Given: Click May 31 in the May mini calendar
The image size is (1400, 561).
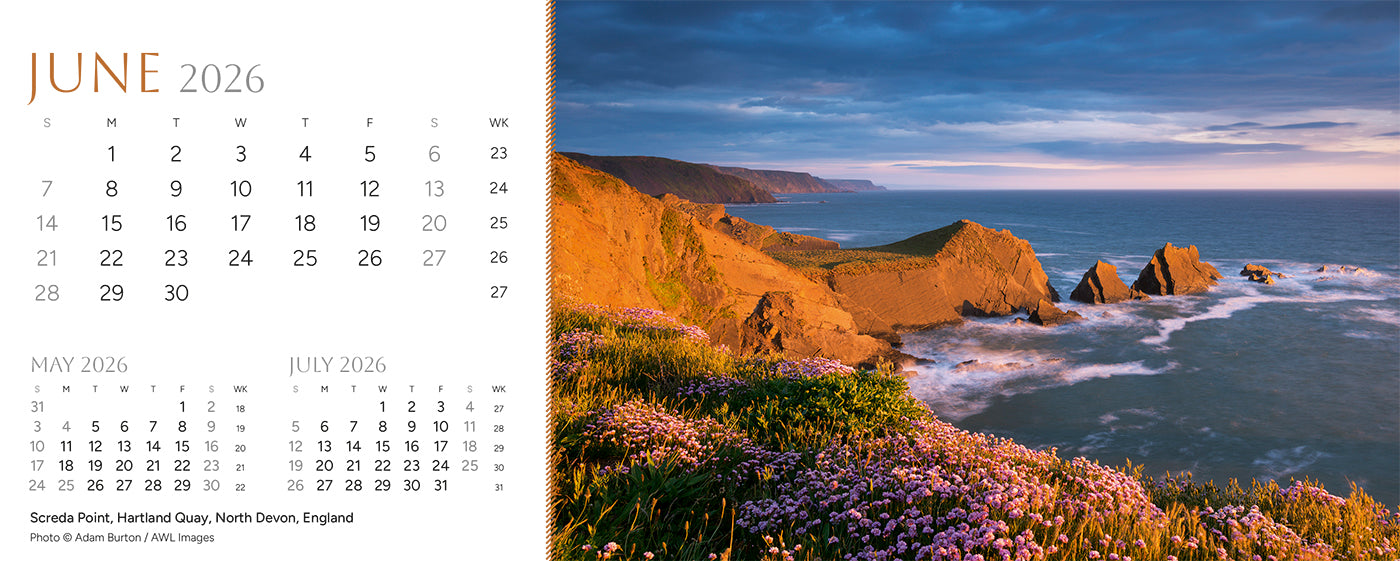Looking at the screenshot, I should pyautogui.click(x=37, y=407).
